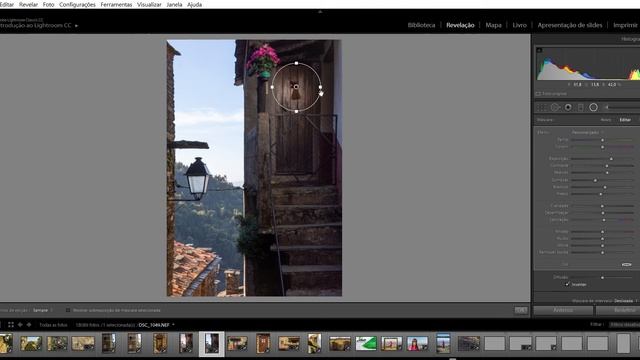Click the mask Editar option
The image size is (640, 360).
[625, 120]
